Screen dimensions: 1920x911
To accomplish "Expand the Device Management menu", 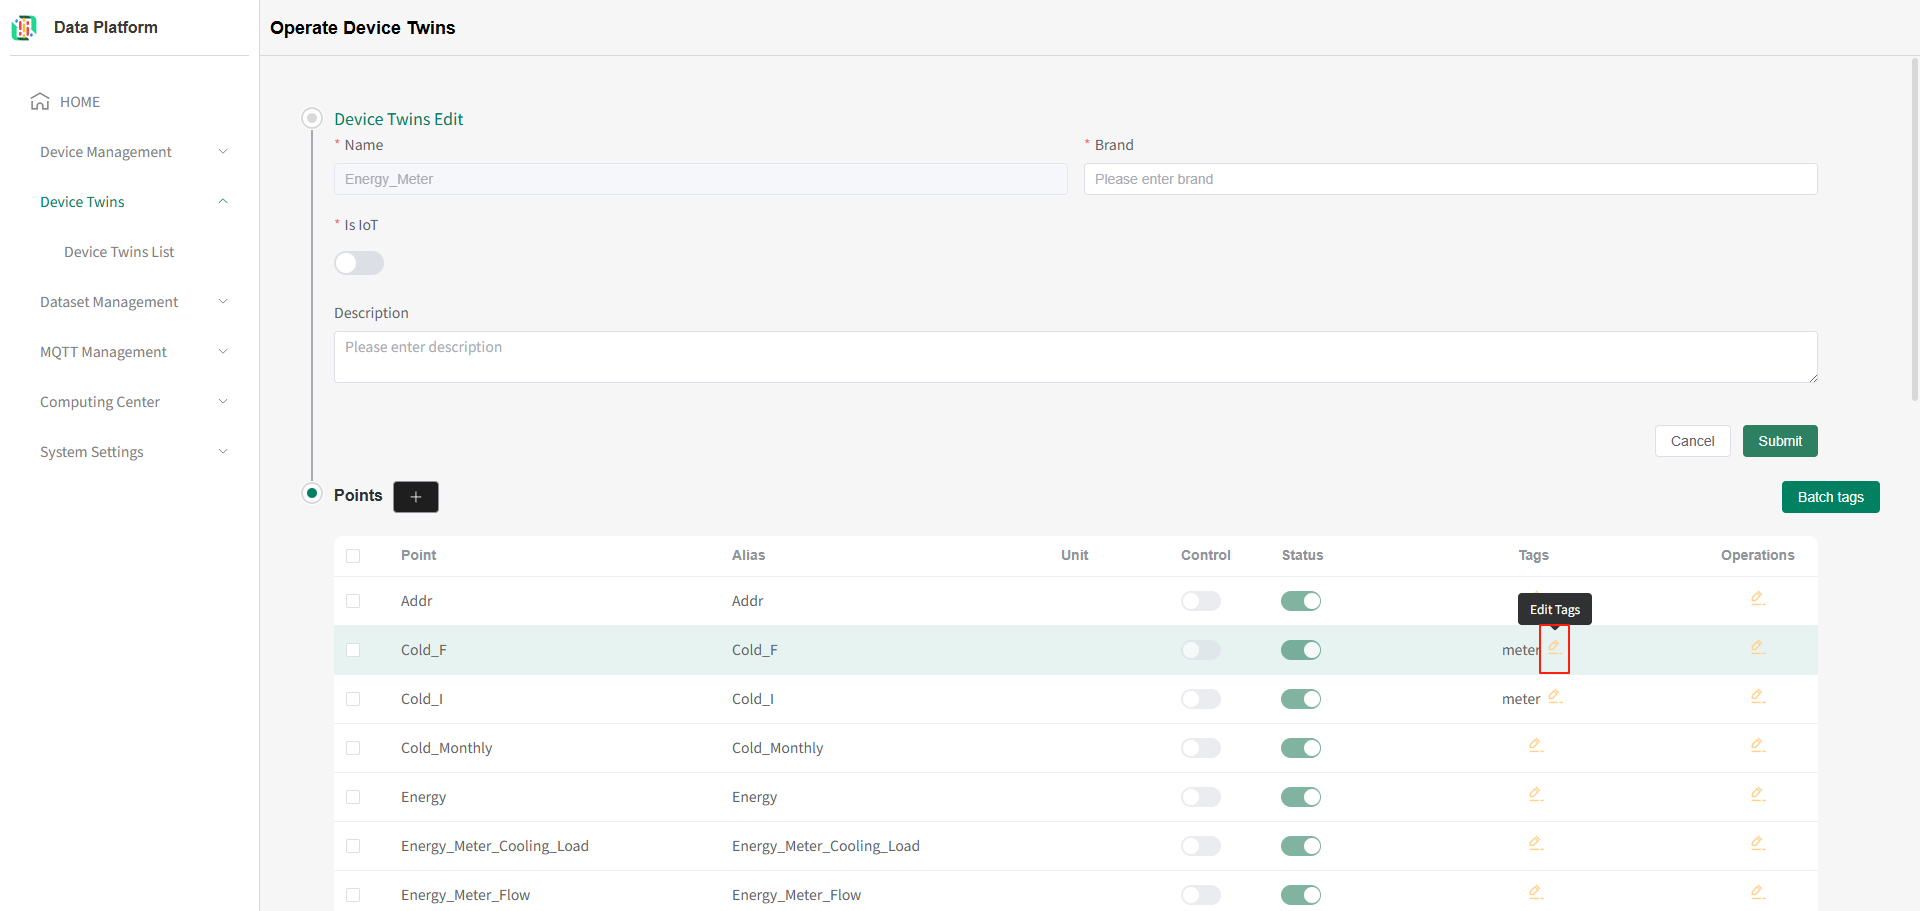I will coord(133,152).
